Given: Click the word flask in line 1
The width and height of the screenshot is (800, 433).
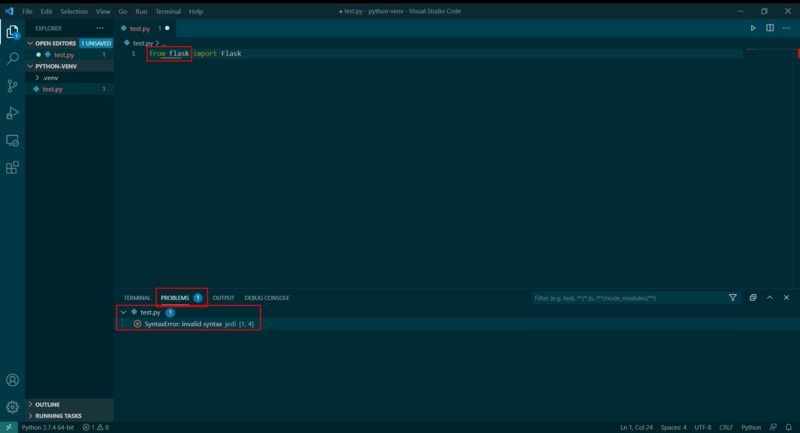Looking at the screenshot, I should coord(179,54).
